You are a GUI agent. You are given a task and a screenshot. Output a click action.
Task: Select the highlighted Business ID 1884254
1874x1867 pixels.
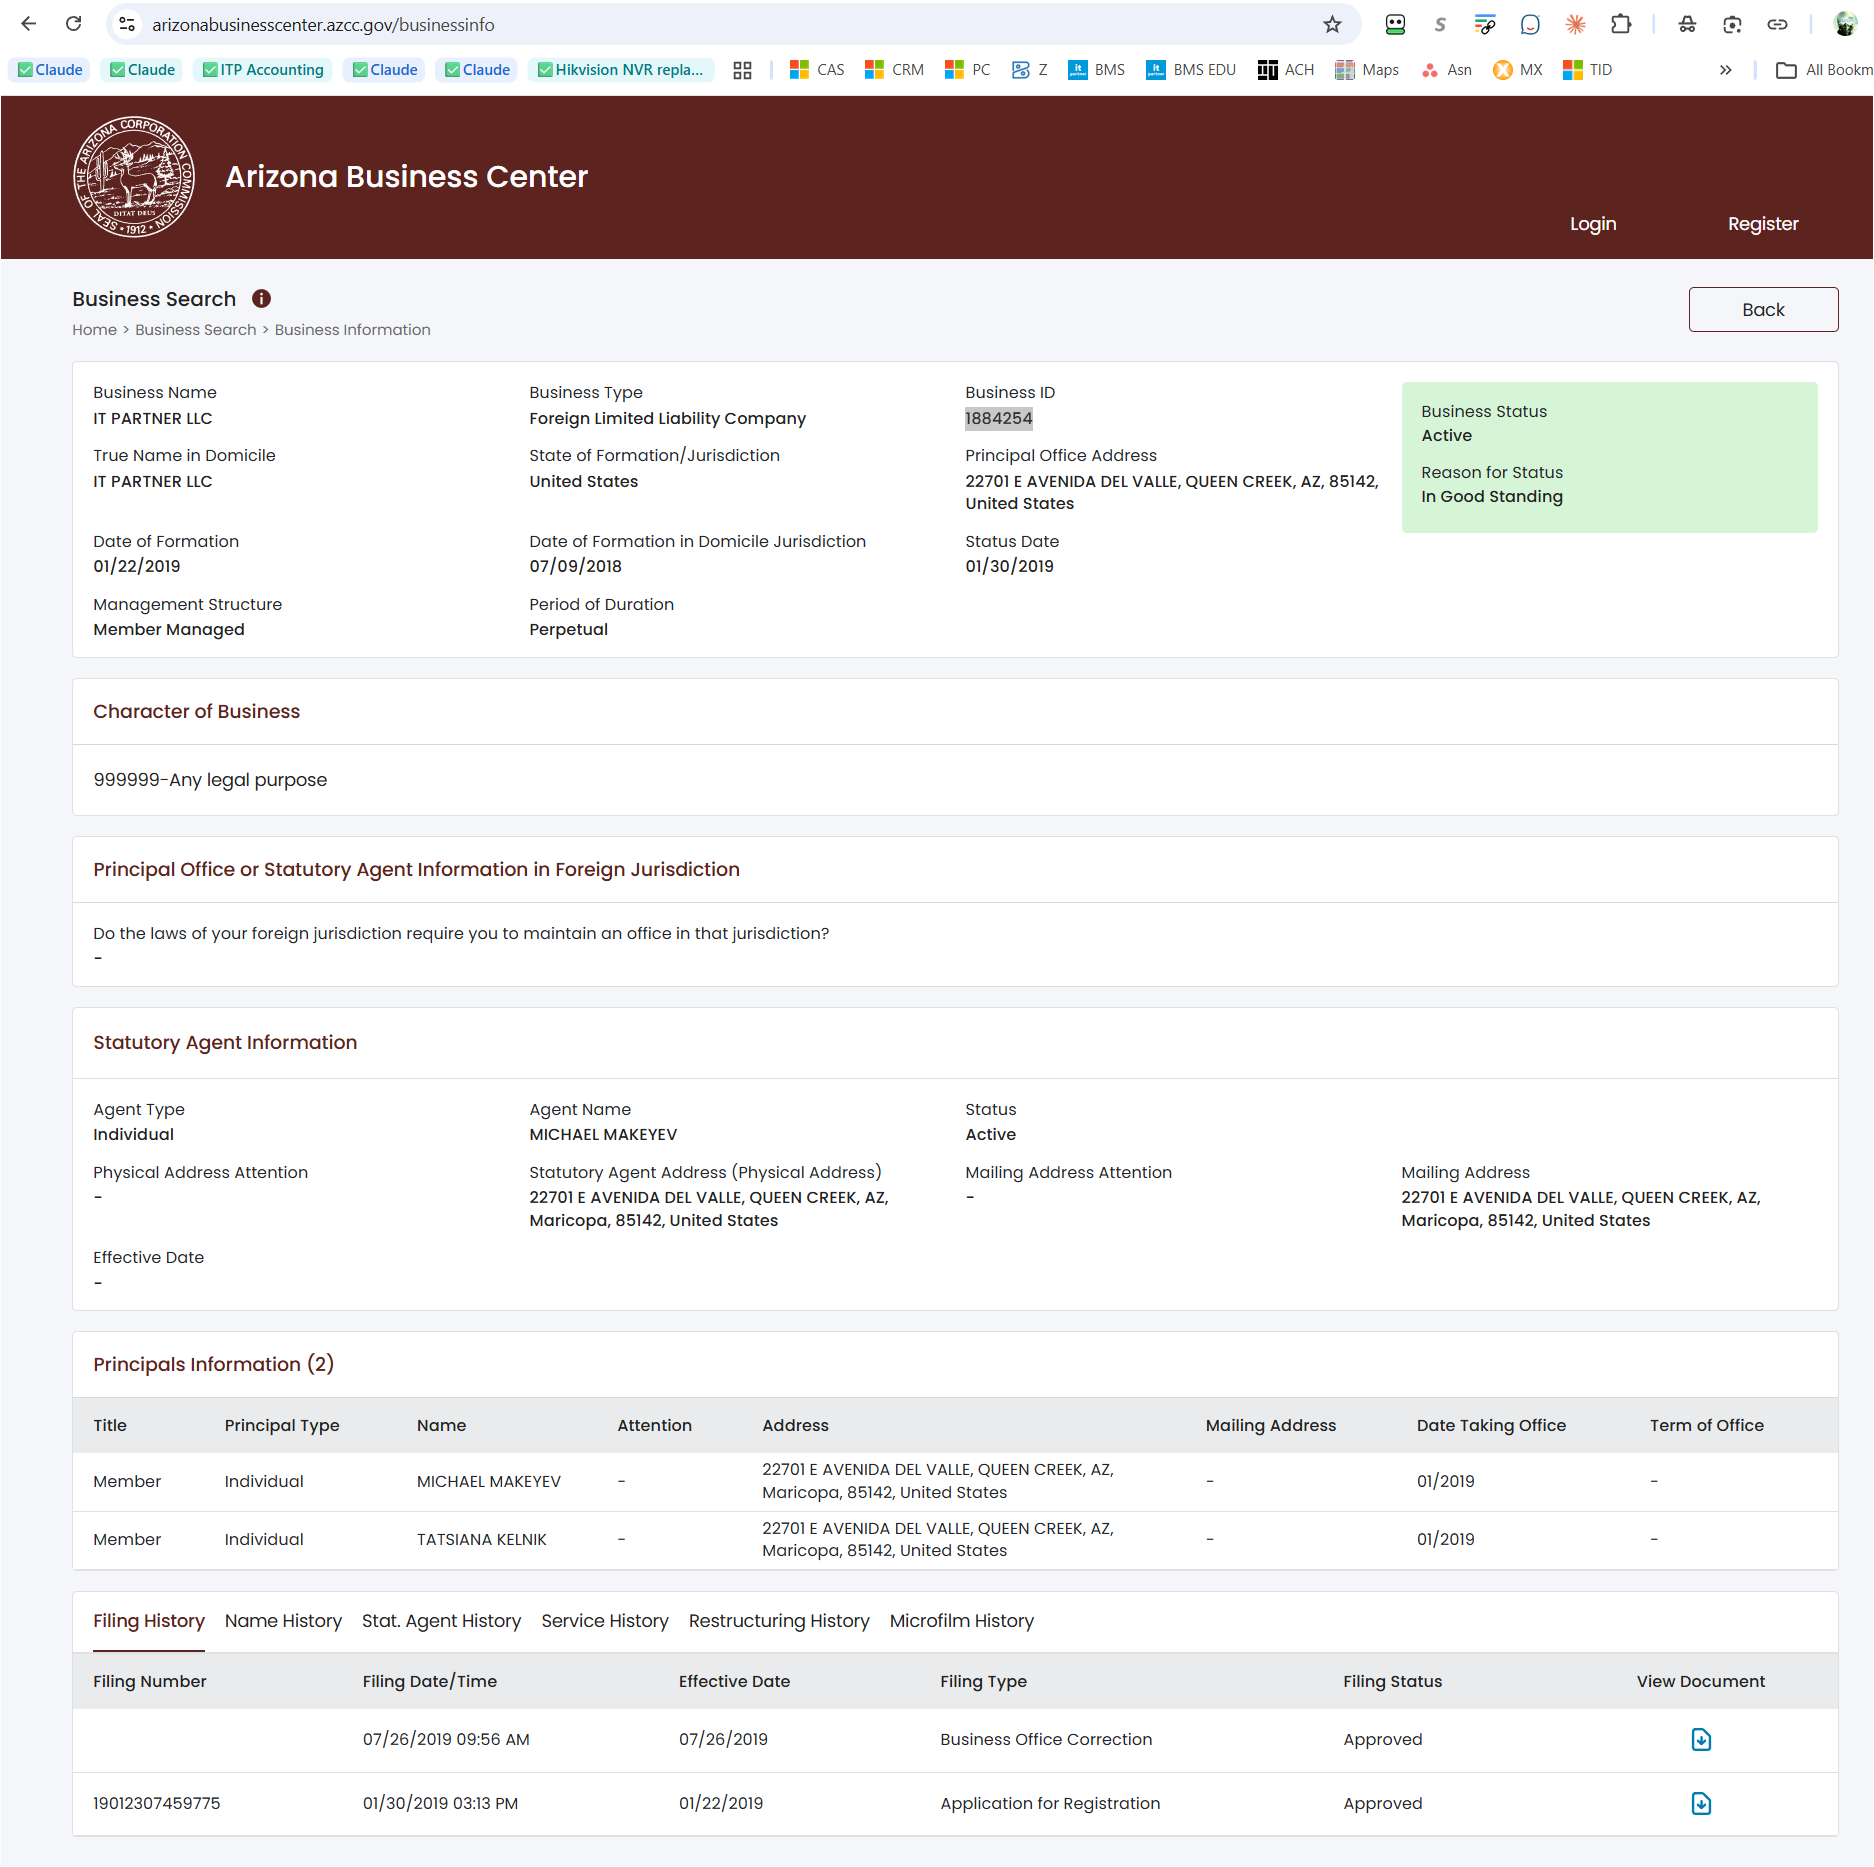[x=998, y=419]
